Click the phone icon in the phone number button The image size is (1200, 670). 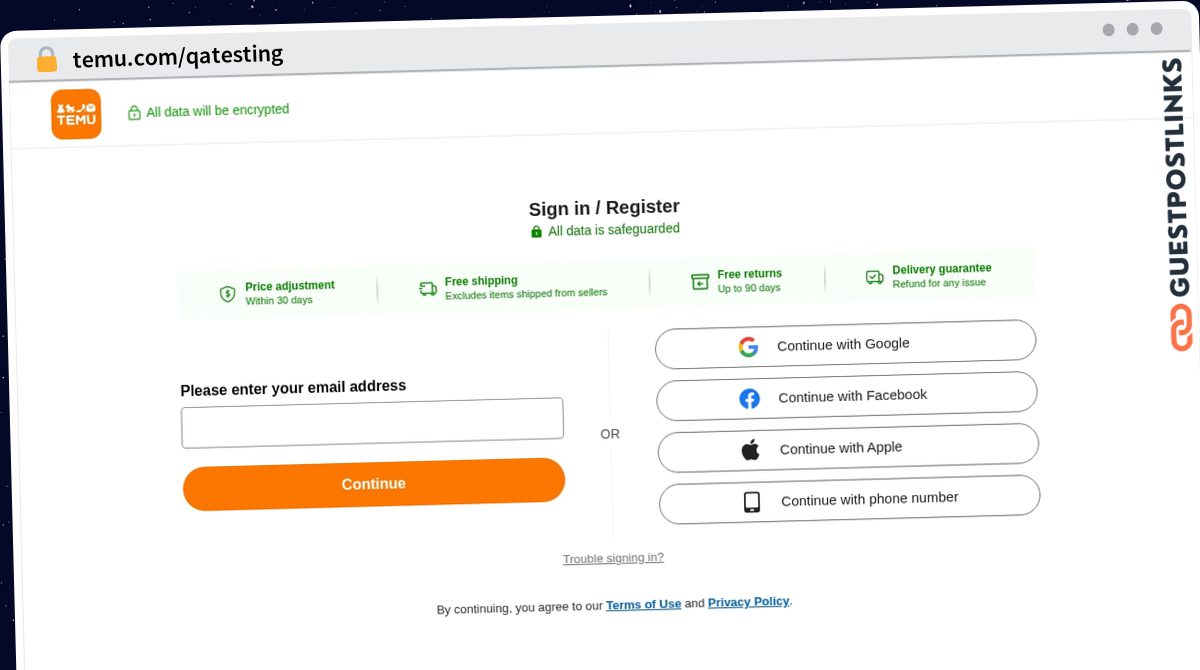pyautogui.click(x=752, y=502)
